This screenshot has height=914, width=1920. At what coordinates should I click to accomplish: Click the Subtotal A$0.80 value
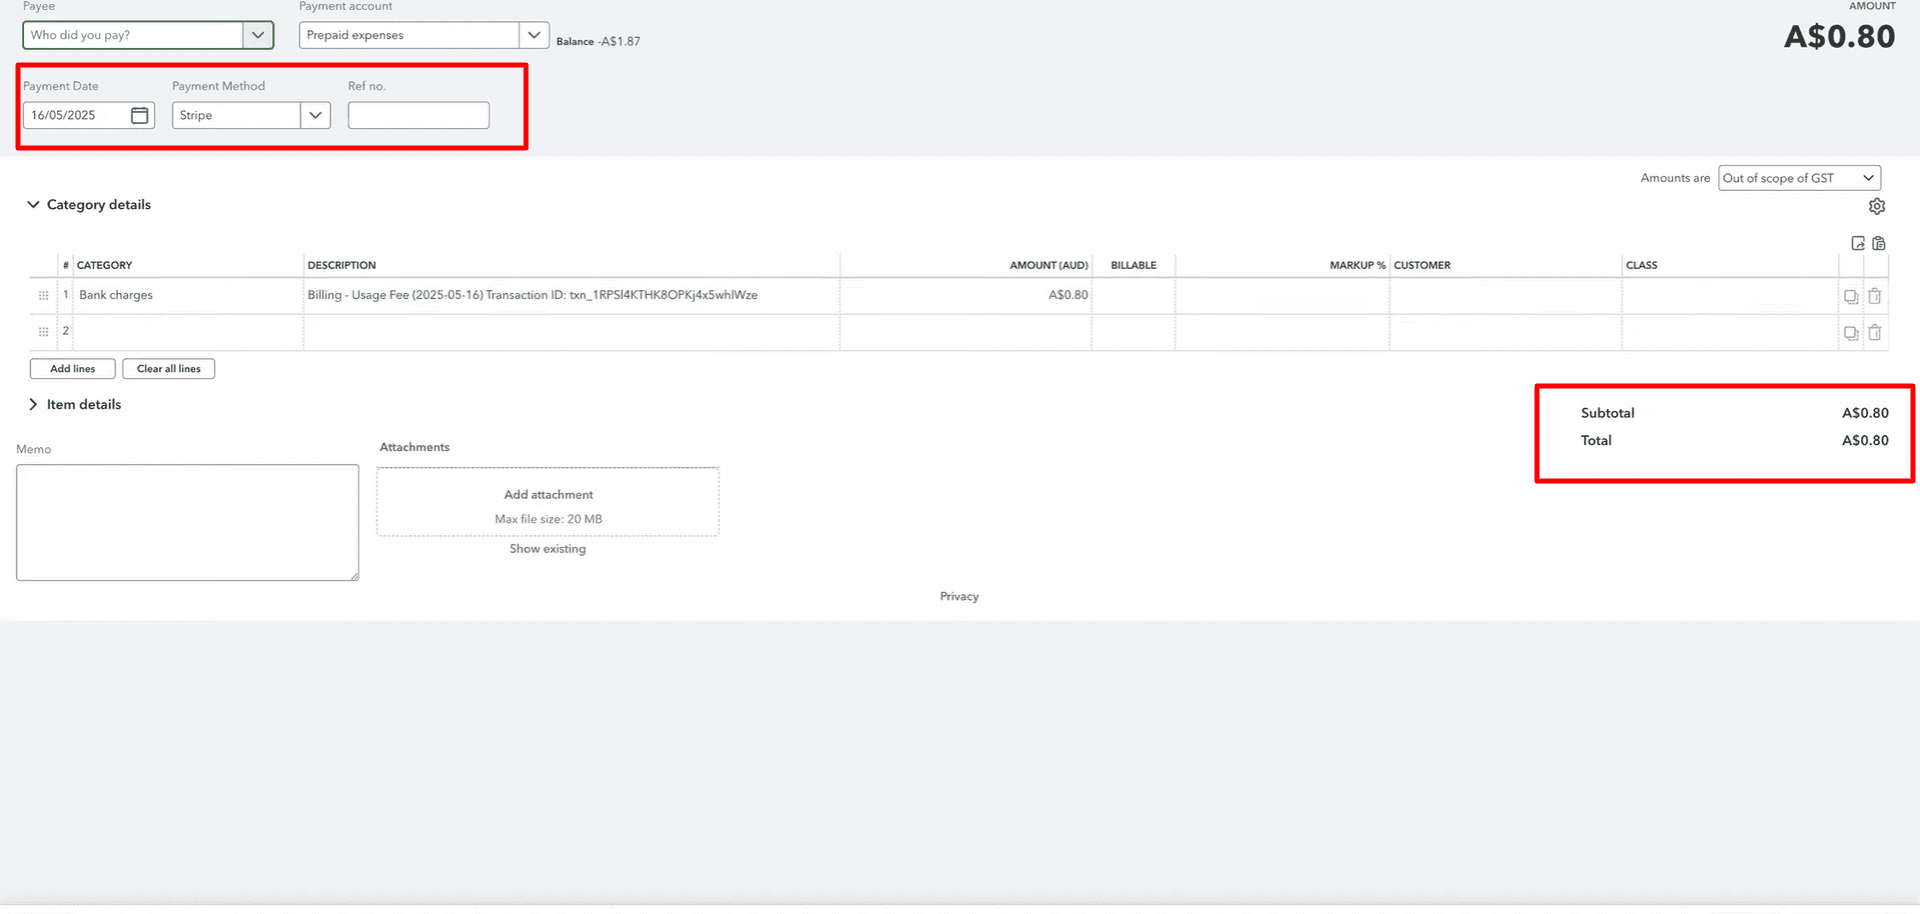click(1865, 413)
